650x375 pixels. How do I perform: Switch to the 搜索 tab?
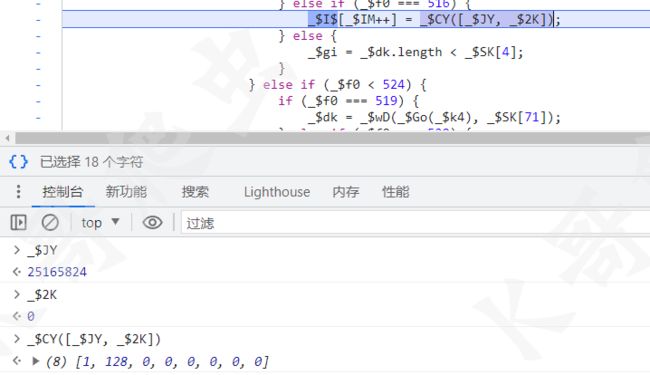[195, 192]
